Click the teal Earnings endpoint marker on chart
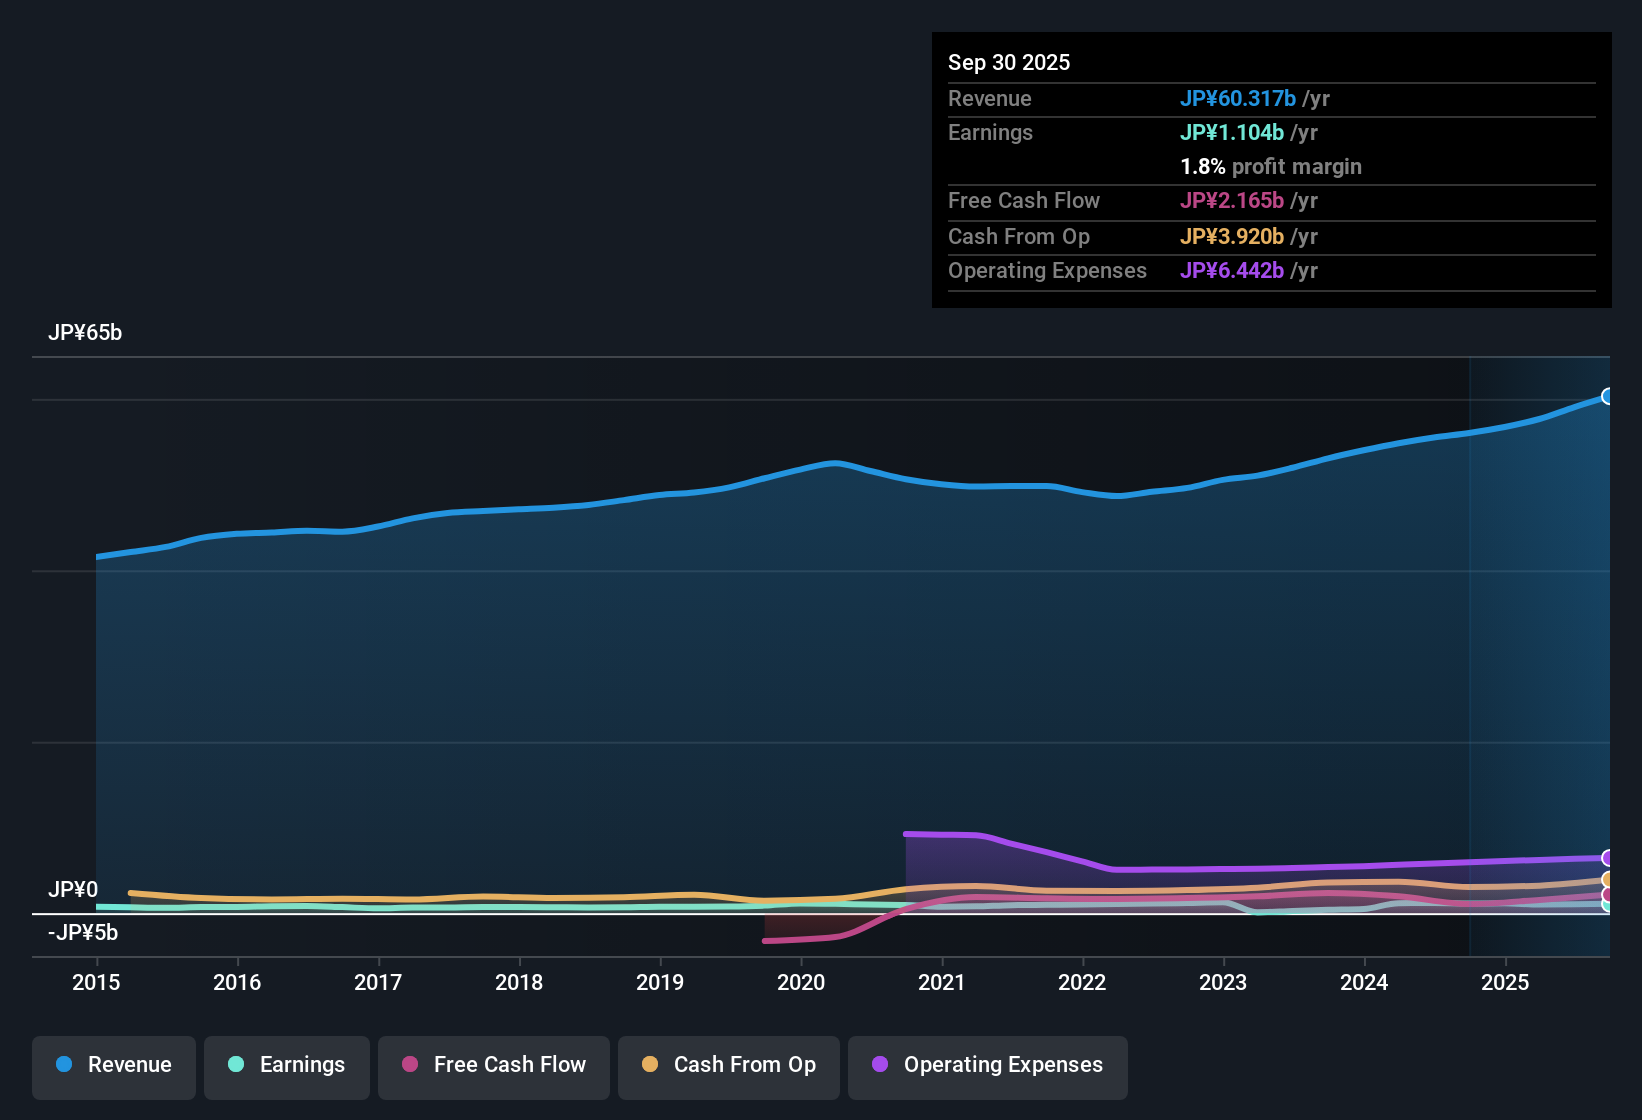The height and width of the screenshot is (1120, 1642). pyautogui.click(x=1607, y=906)
